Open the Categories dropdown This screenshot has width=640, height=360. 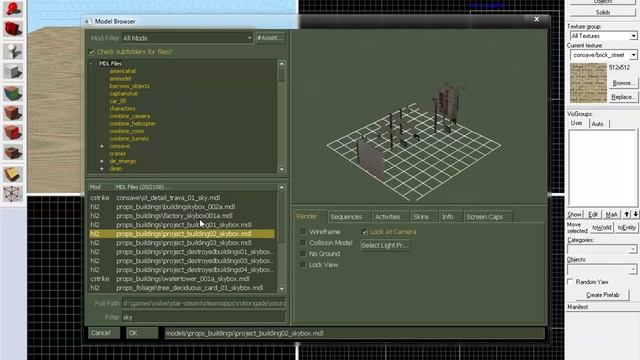click(x=602, y=249)
